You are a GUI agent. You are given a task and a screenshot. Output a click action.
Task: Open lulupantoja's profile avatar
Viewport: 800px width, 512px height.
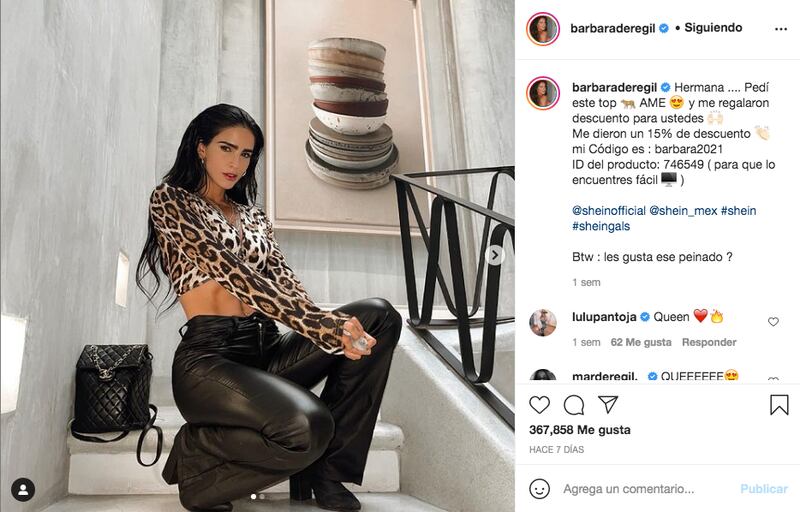pyautogui.click(x=543, y=322)
